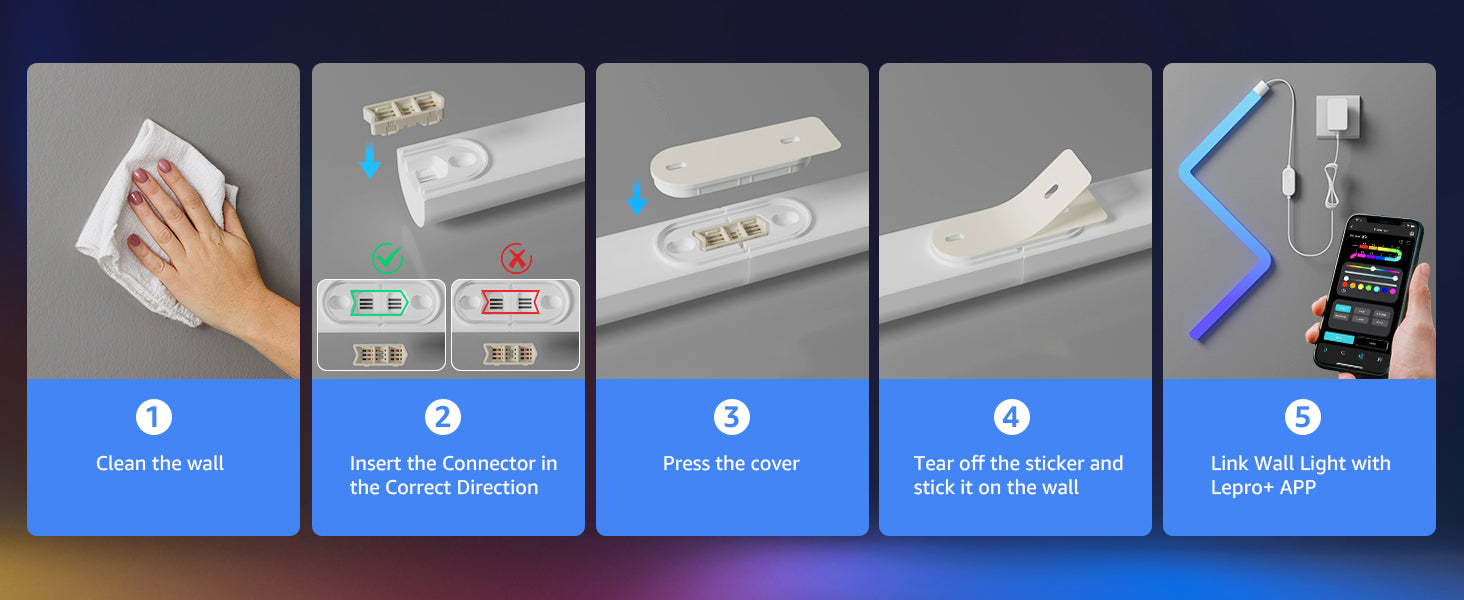Click the blue down arrow above the connector slot
This screenshot has height=600, width=1464.
[x=370, y=161]
